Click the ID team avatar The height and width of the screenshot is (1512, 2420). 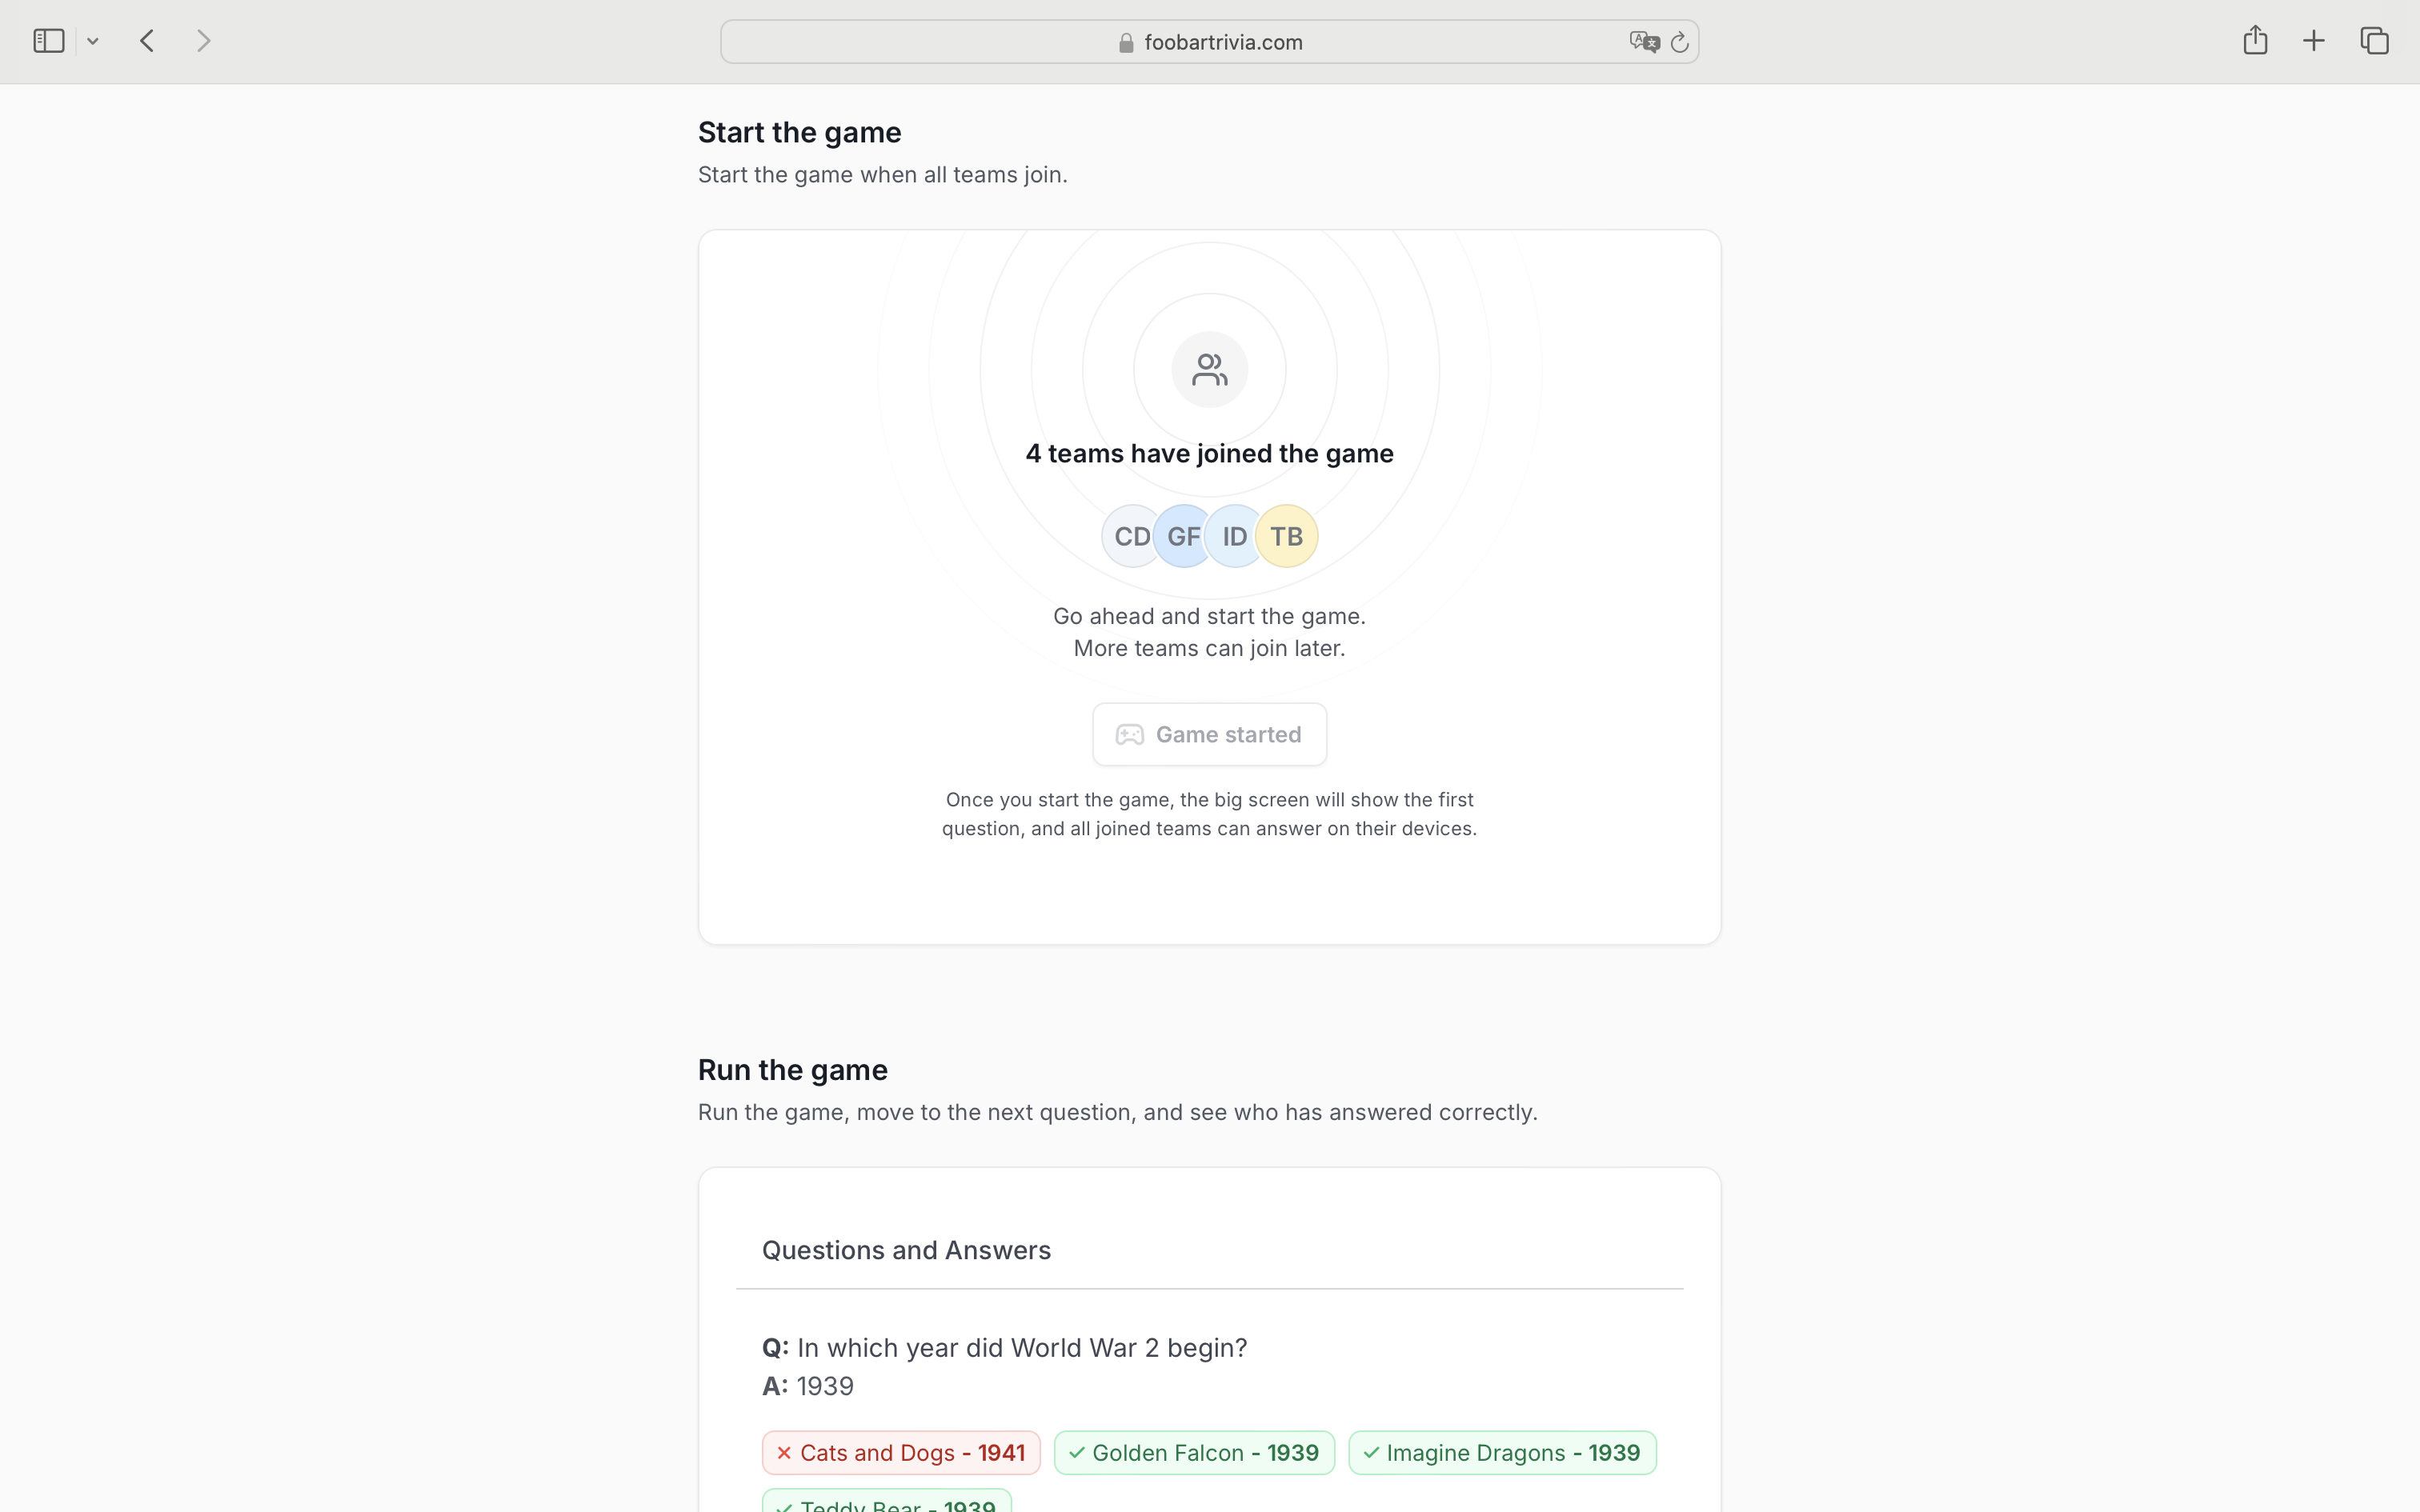click(x=1235, y=537)
